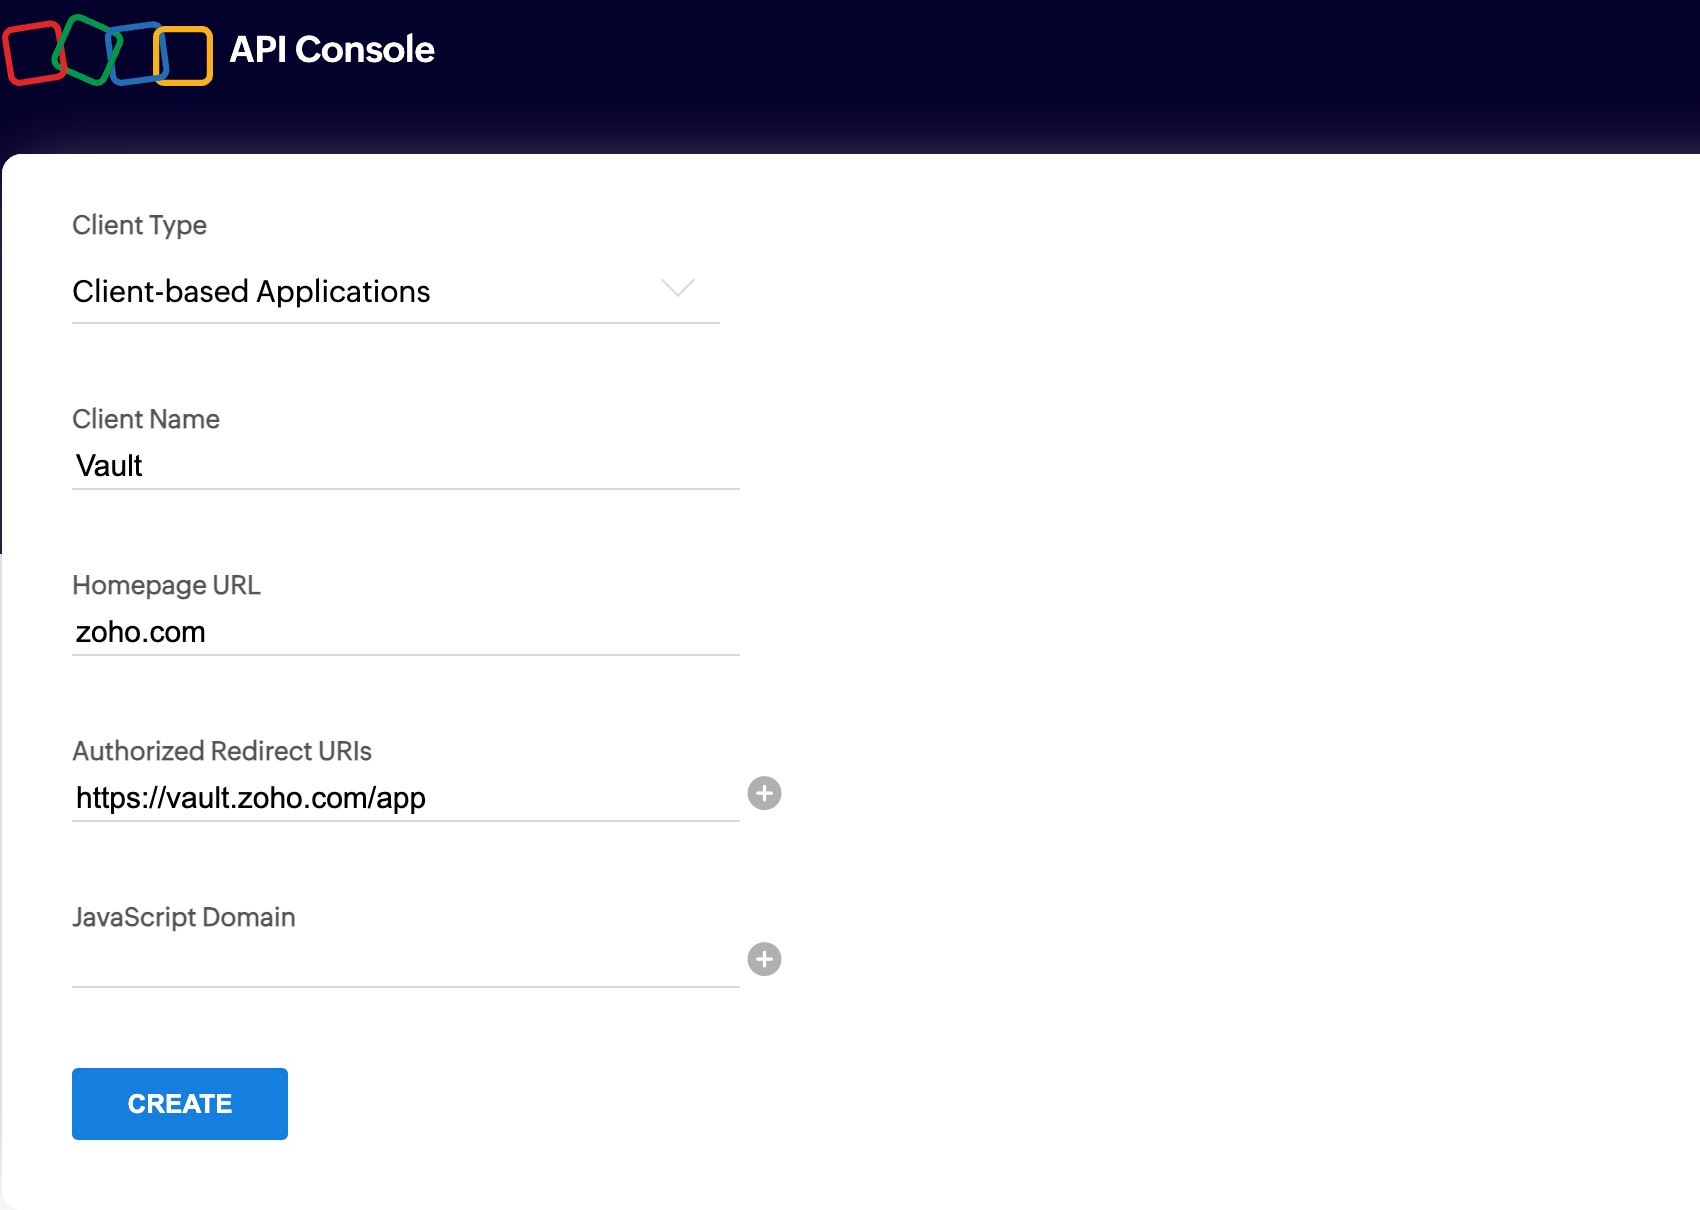
Task: Click the Client Type label
Action: click(140, 225)
